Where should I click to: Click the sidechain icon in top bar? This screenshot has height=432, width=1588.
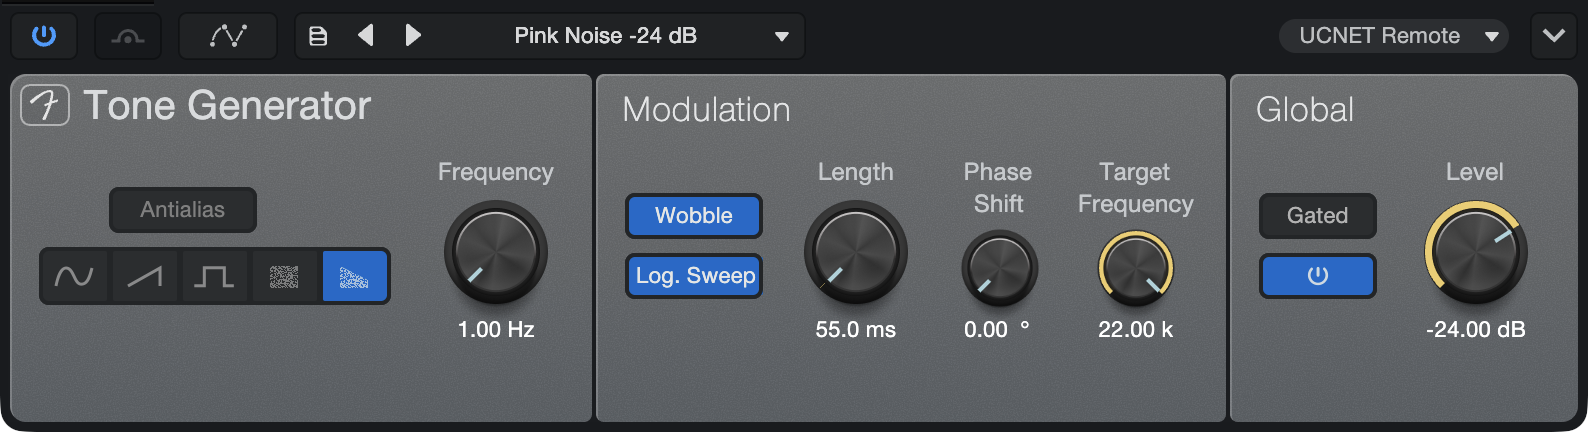pos(128,36)
